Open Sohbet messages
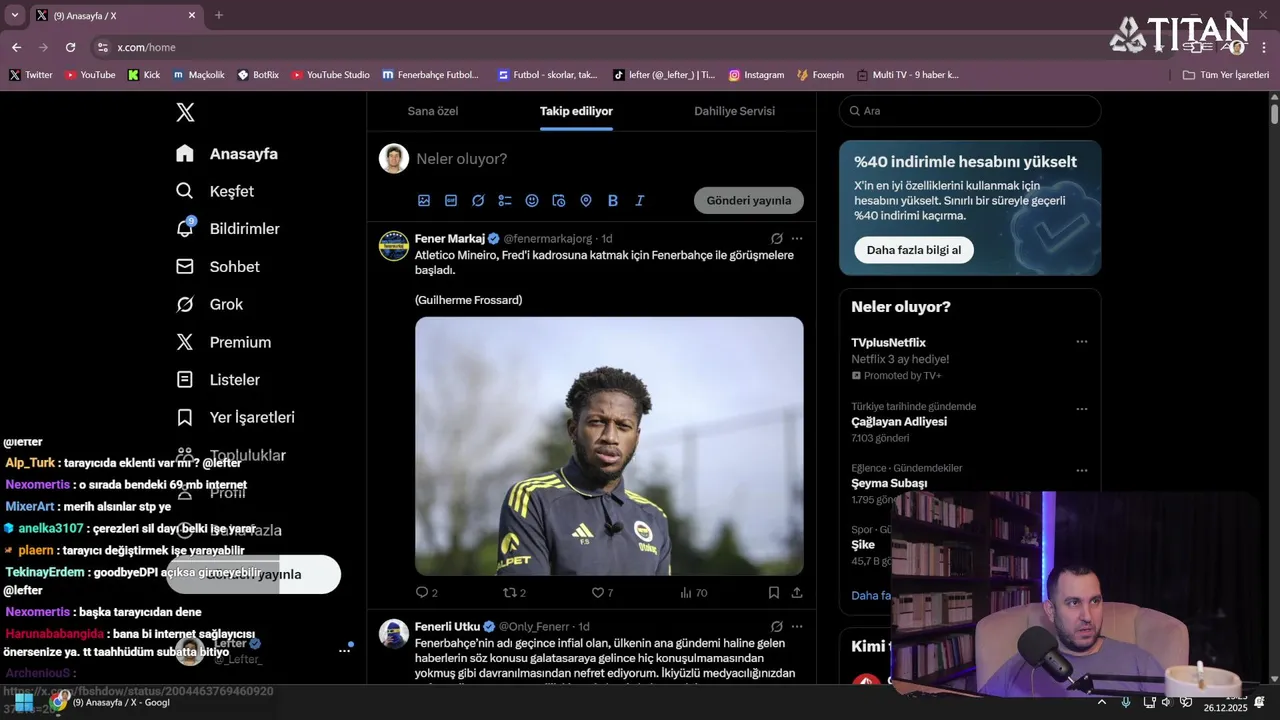The width and height of the screenshot is (1280, 720). 218,267
